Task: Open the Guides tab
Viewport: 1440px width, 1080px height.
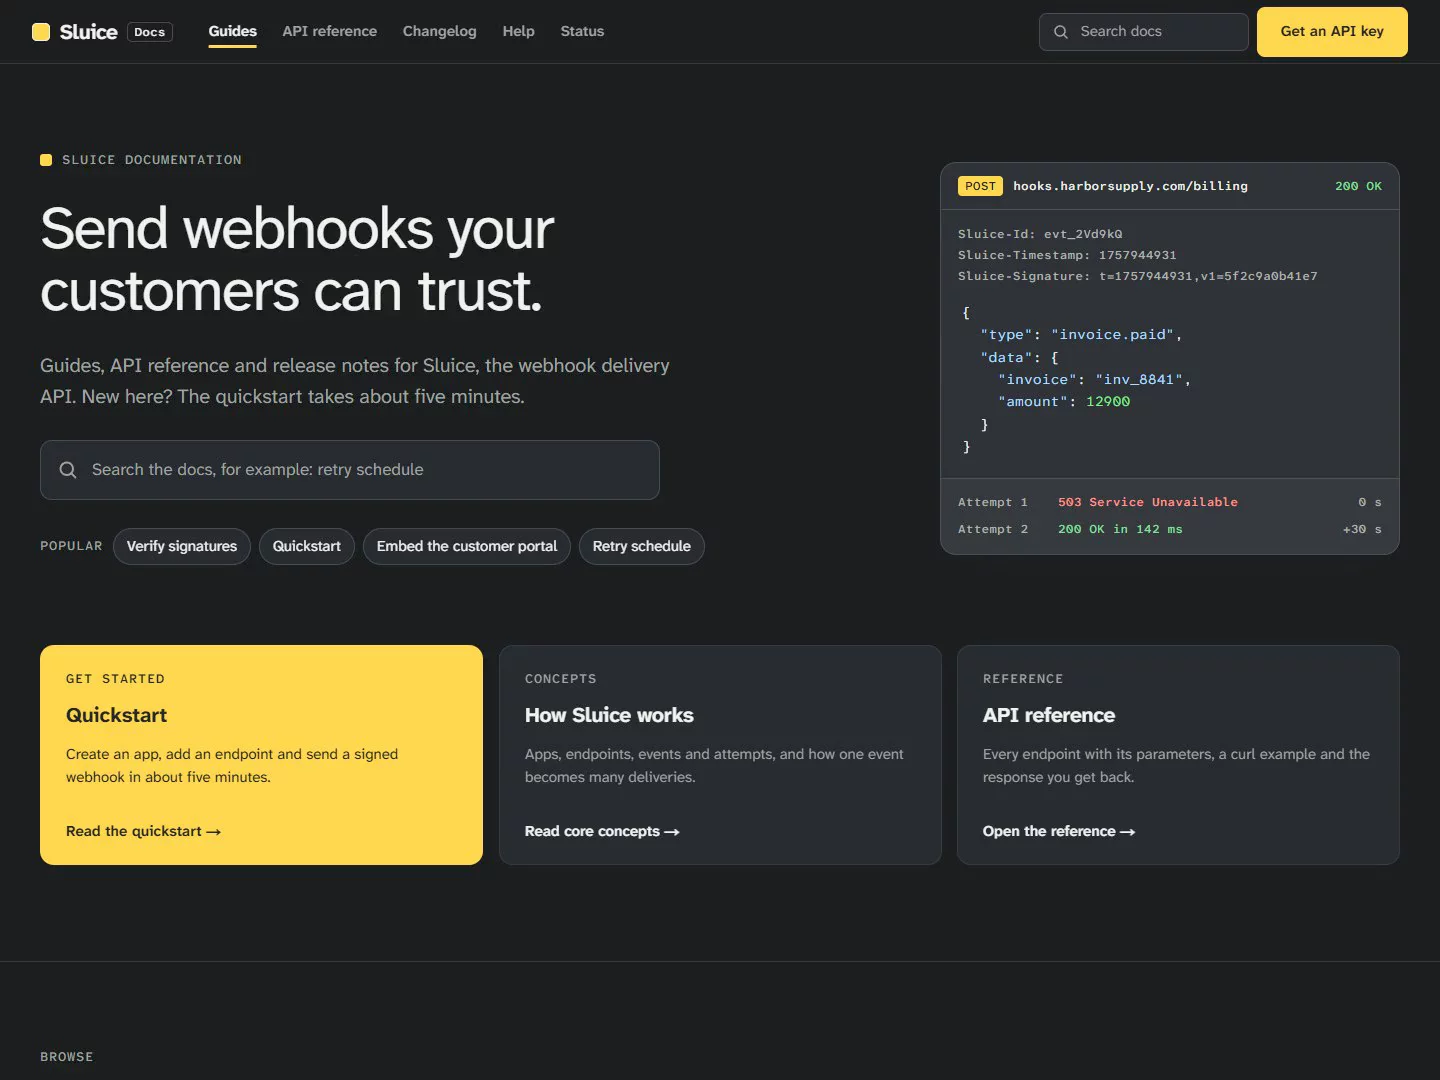Action: (x=233, y=31)
